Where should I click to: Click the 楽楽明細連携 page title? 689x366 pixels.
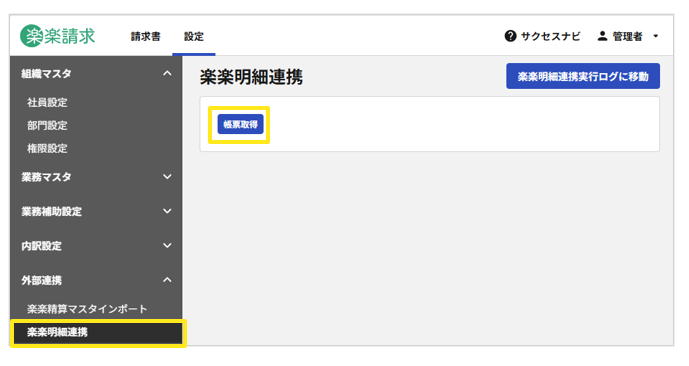(251, 77)
